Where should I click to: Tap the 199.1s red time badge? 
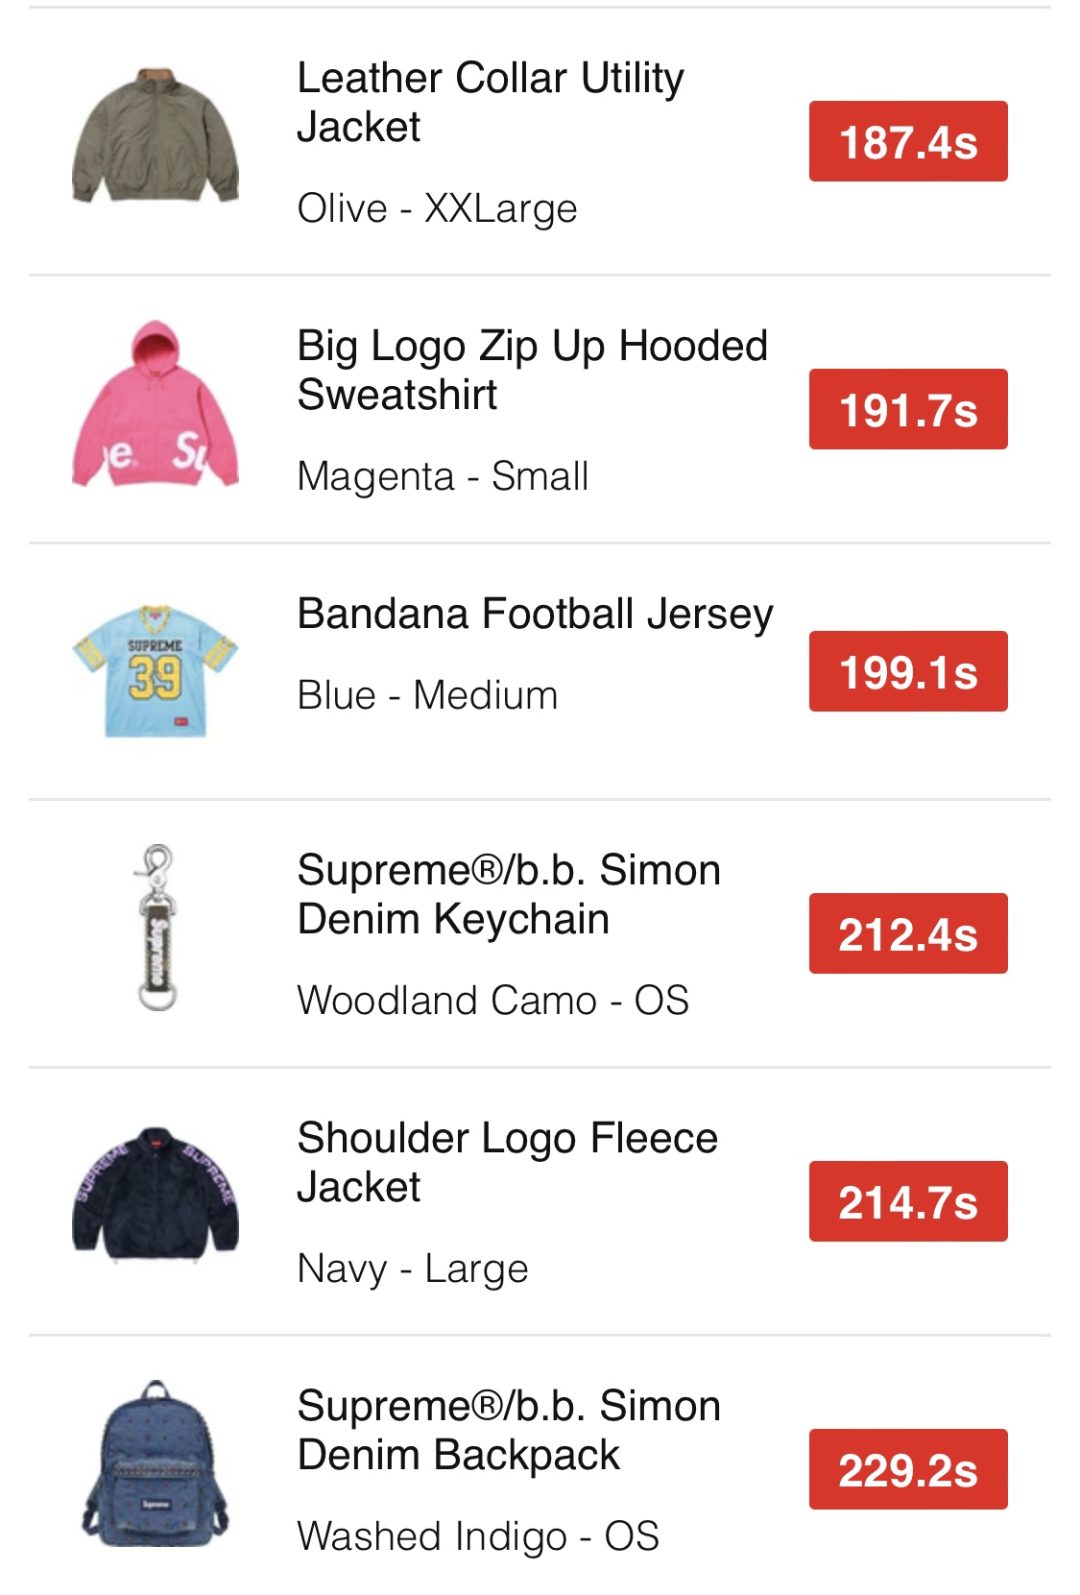click(907, 671)
